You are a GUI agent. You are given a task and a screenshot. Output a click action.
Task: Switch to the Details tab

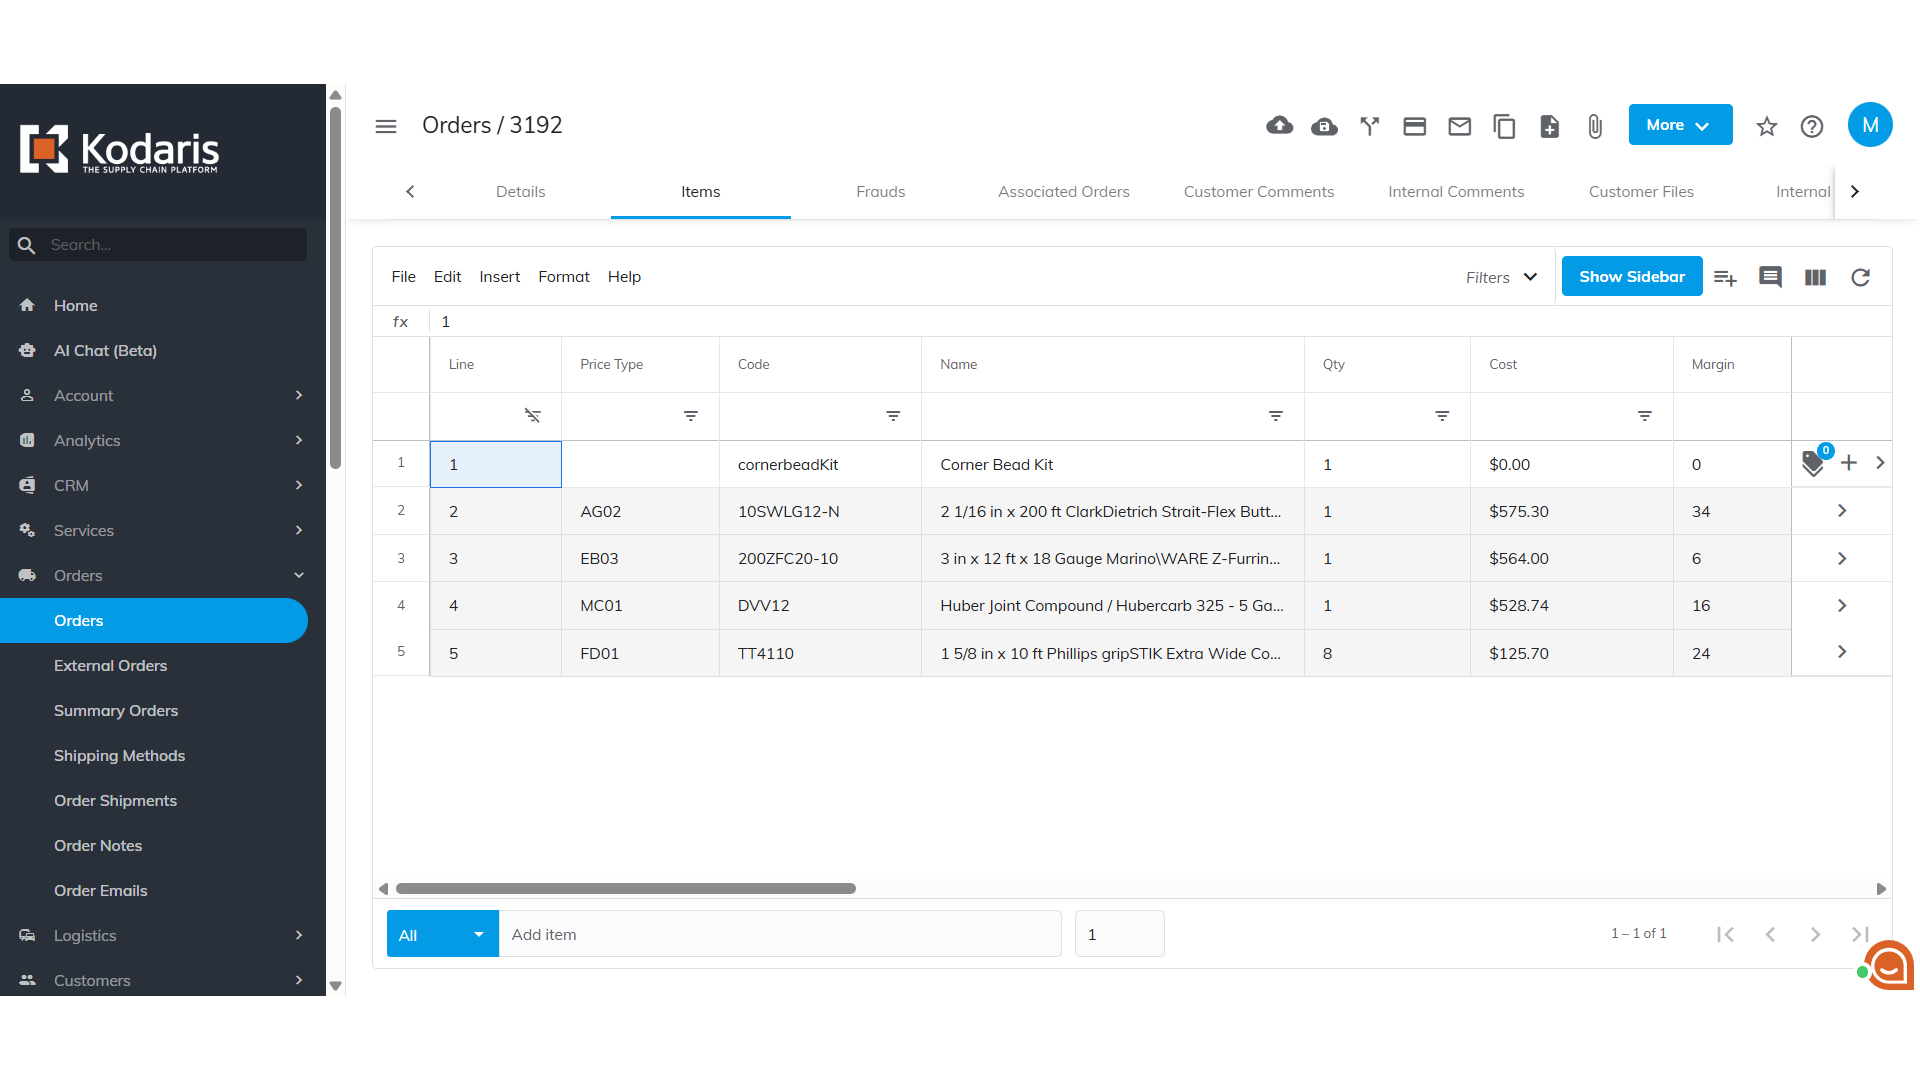pyautogui.click(x=520, y=192)
